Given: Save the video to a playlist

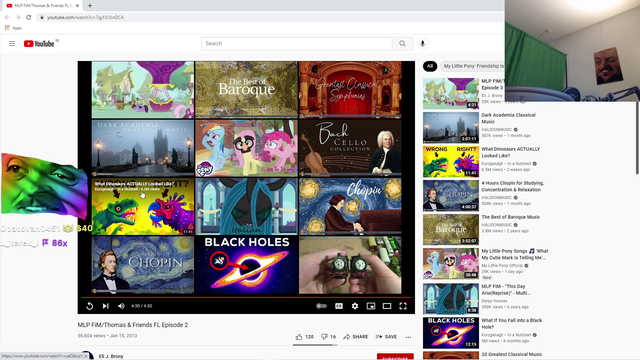Looking at the screenshot, I should tap(386, 337).
